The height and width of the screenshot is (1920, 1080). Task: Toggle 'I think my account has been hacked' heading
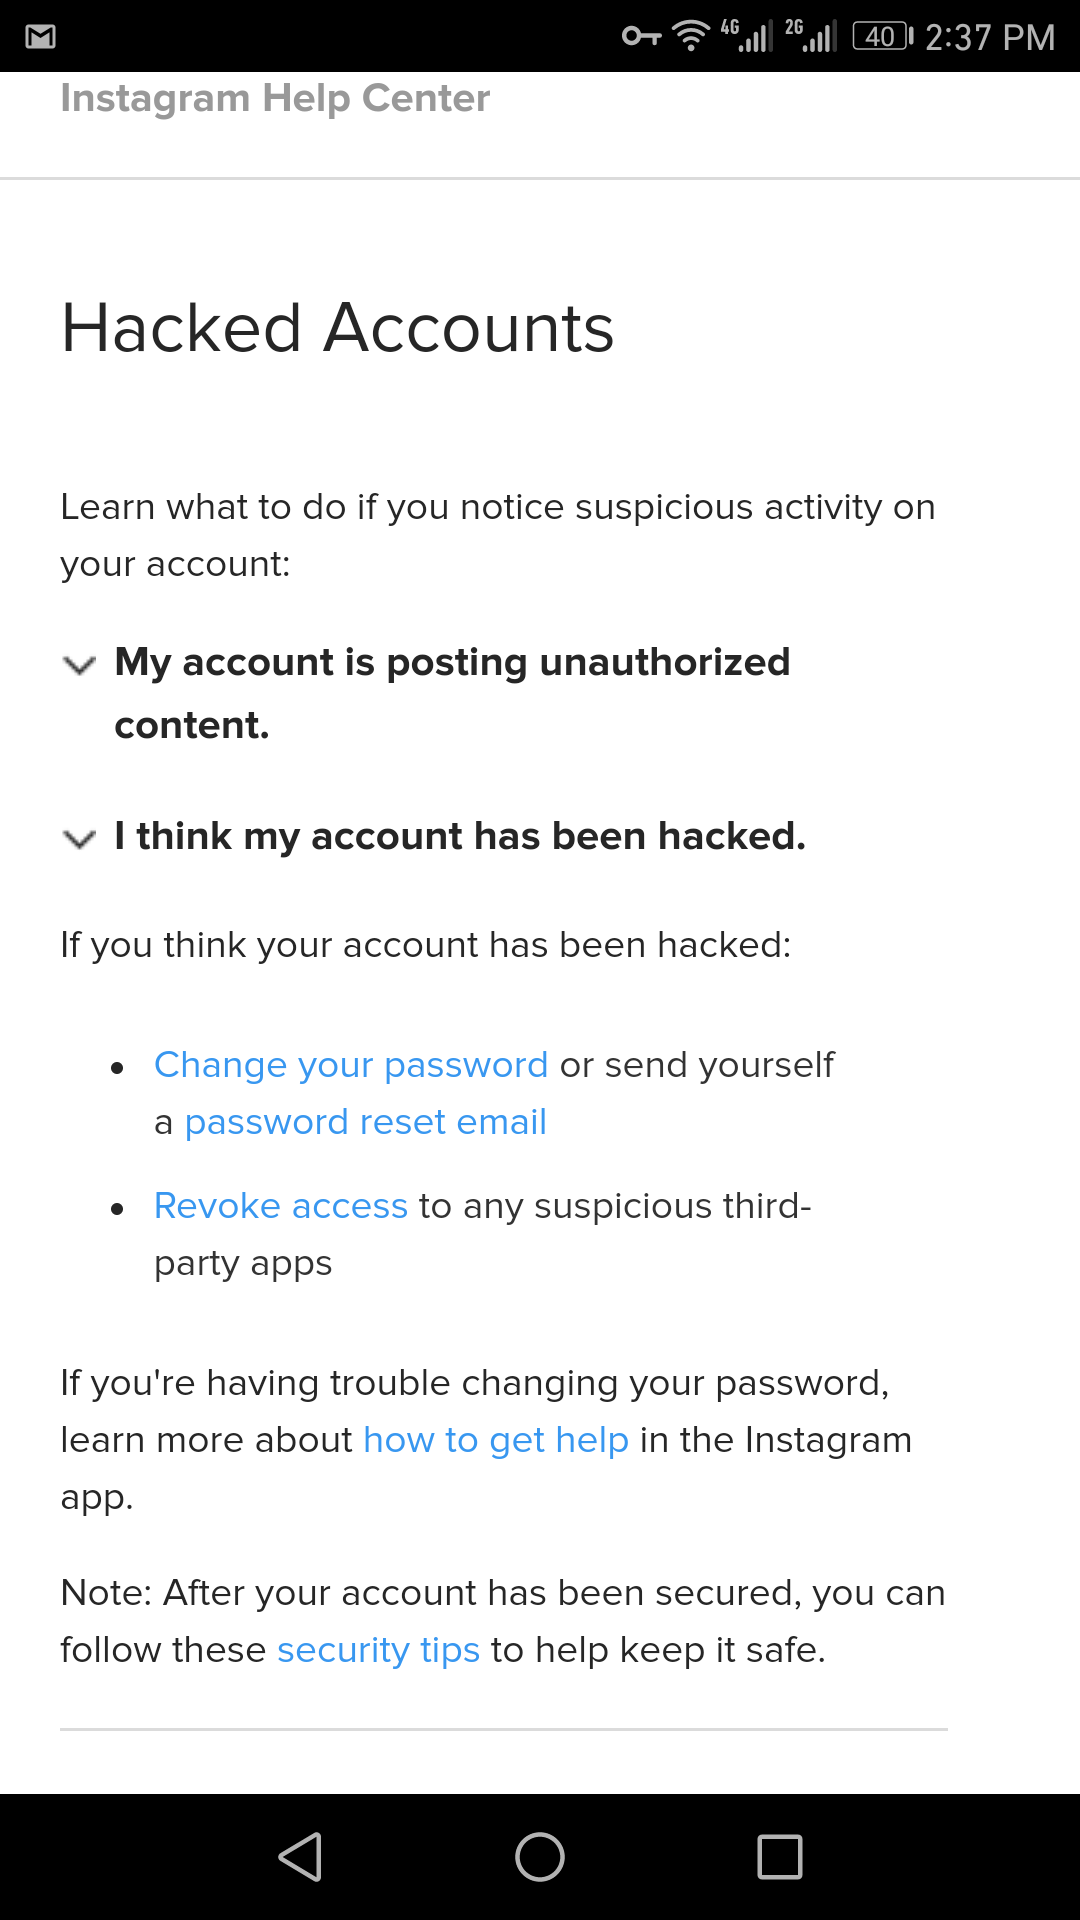(x=460, y=836)
